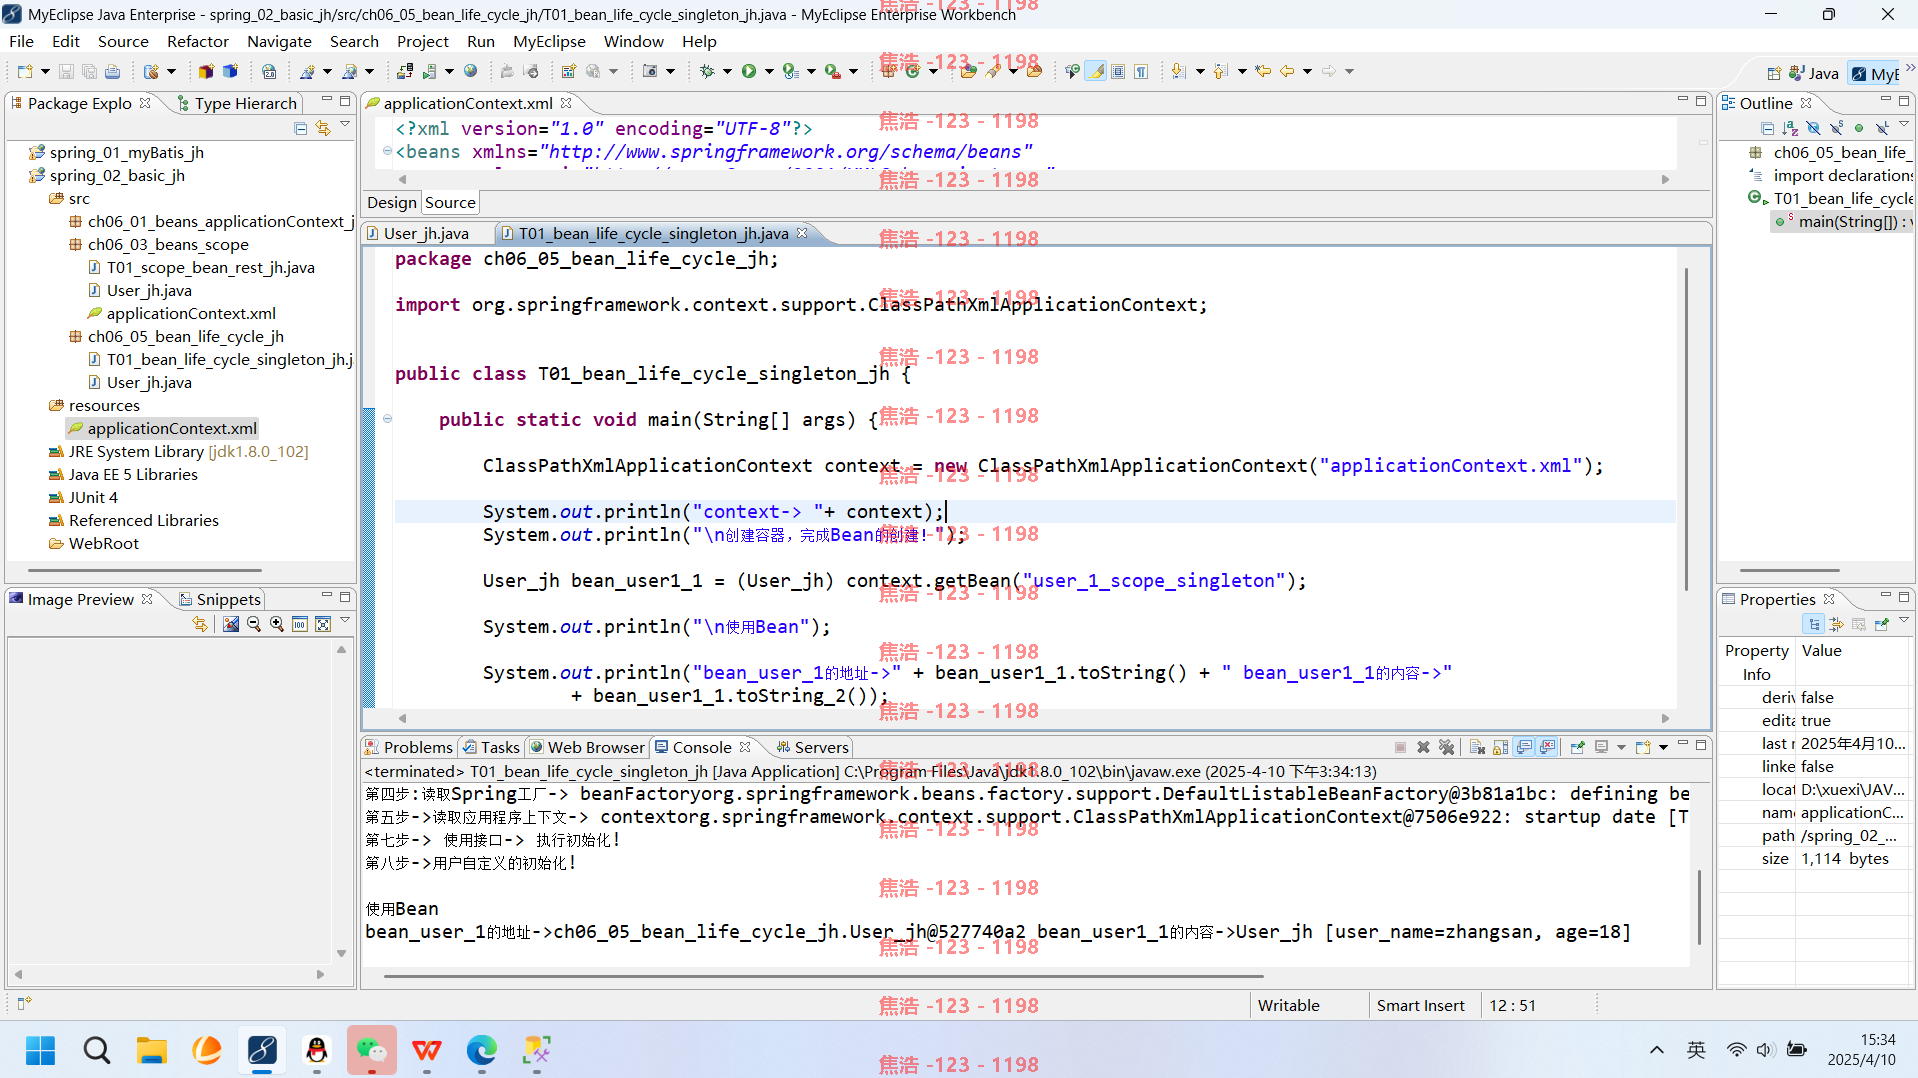Screen dimensions: 1918x1078
Task: Open the Servers view tab
Action: pyautogui.click(x=812, y=747)
